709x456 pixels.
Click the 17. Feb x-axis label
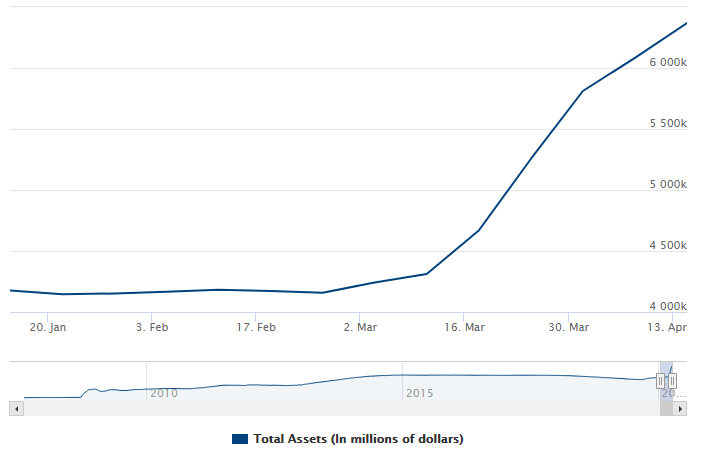(x=256, y=326)
